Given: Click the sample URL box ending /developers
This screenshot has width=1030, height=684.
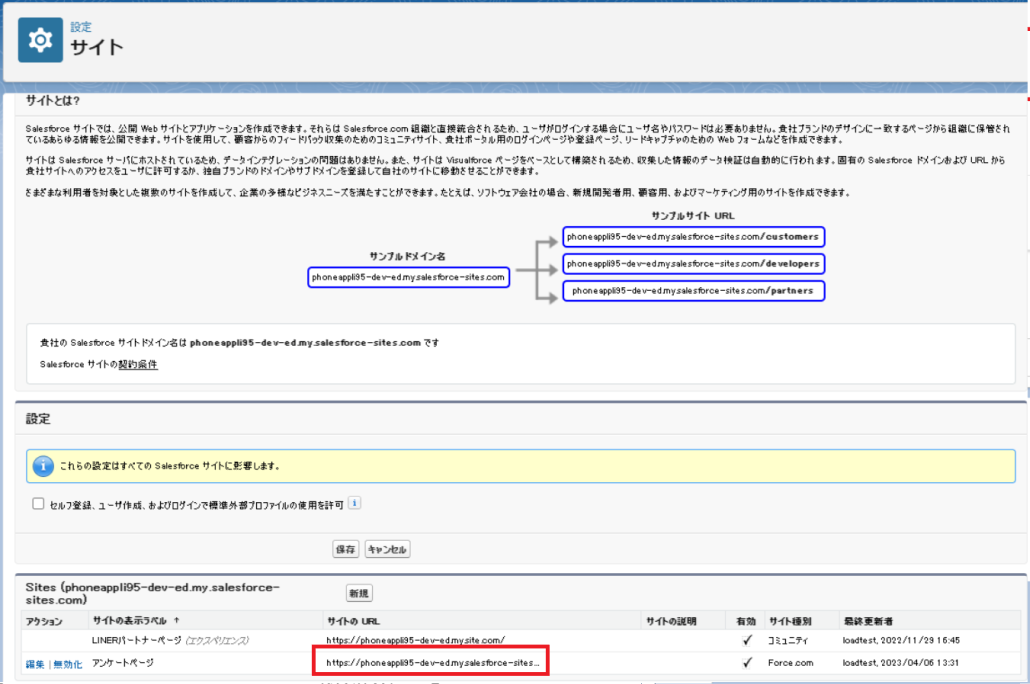Looking at the screenshot, I should tap(693, 263).
